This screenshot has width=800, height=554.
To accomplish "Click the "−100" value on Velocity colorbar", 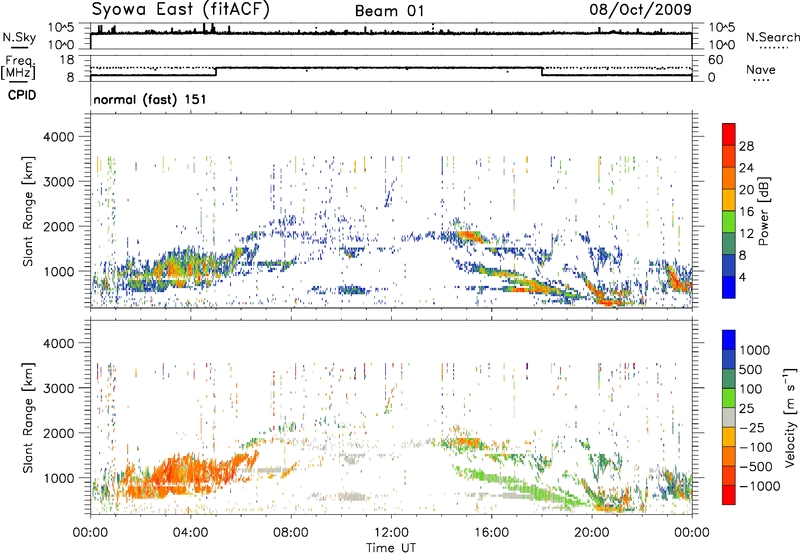I will (756, 447).
